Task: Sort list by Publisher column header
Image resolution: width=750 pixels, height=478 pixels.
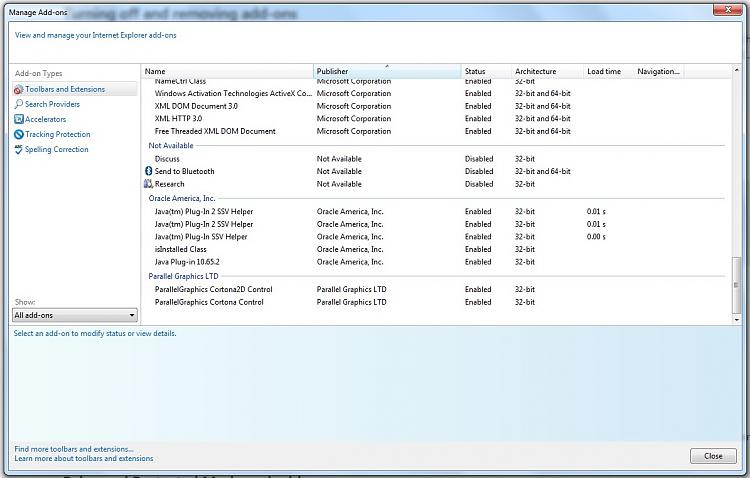Action: pos(387,71)
